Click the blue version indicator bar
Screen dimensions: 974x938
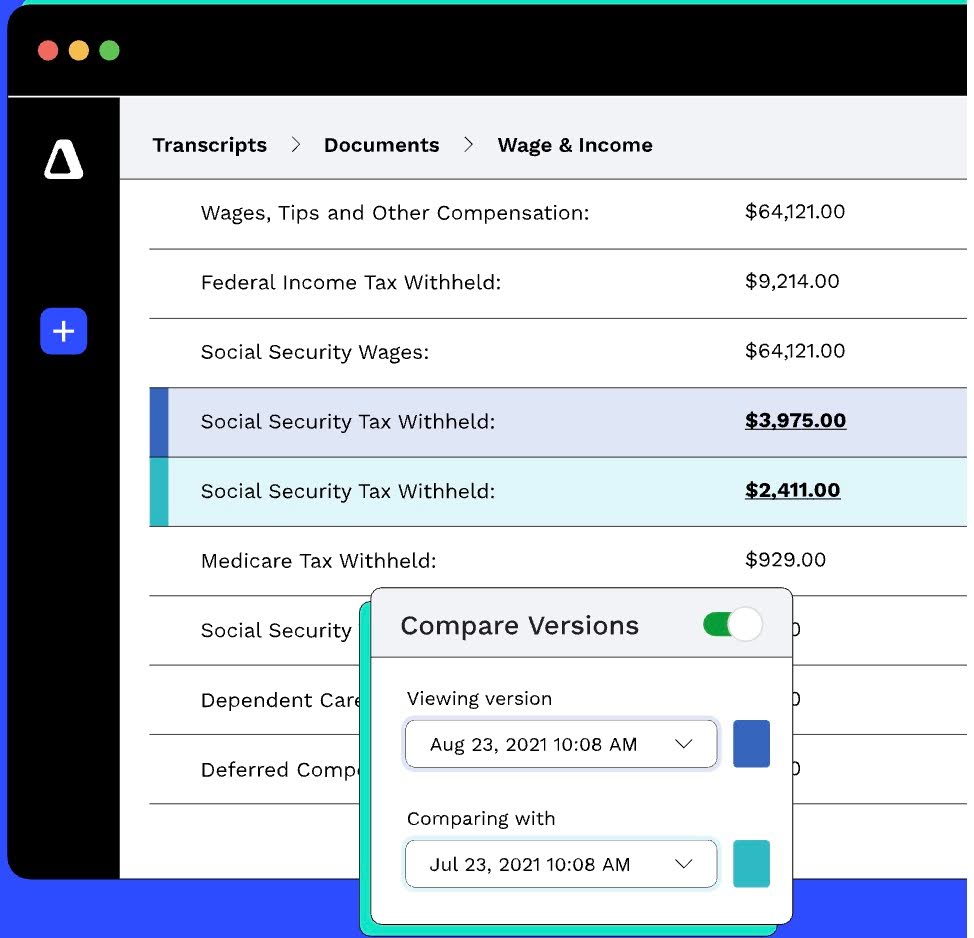pos(158,421)
